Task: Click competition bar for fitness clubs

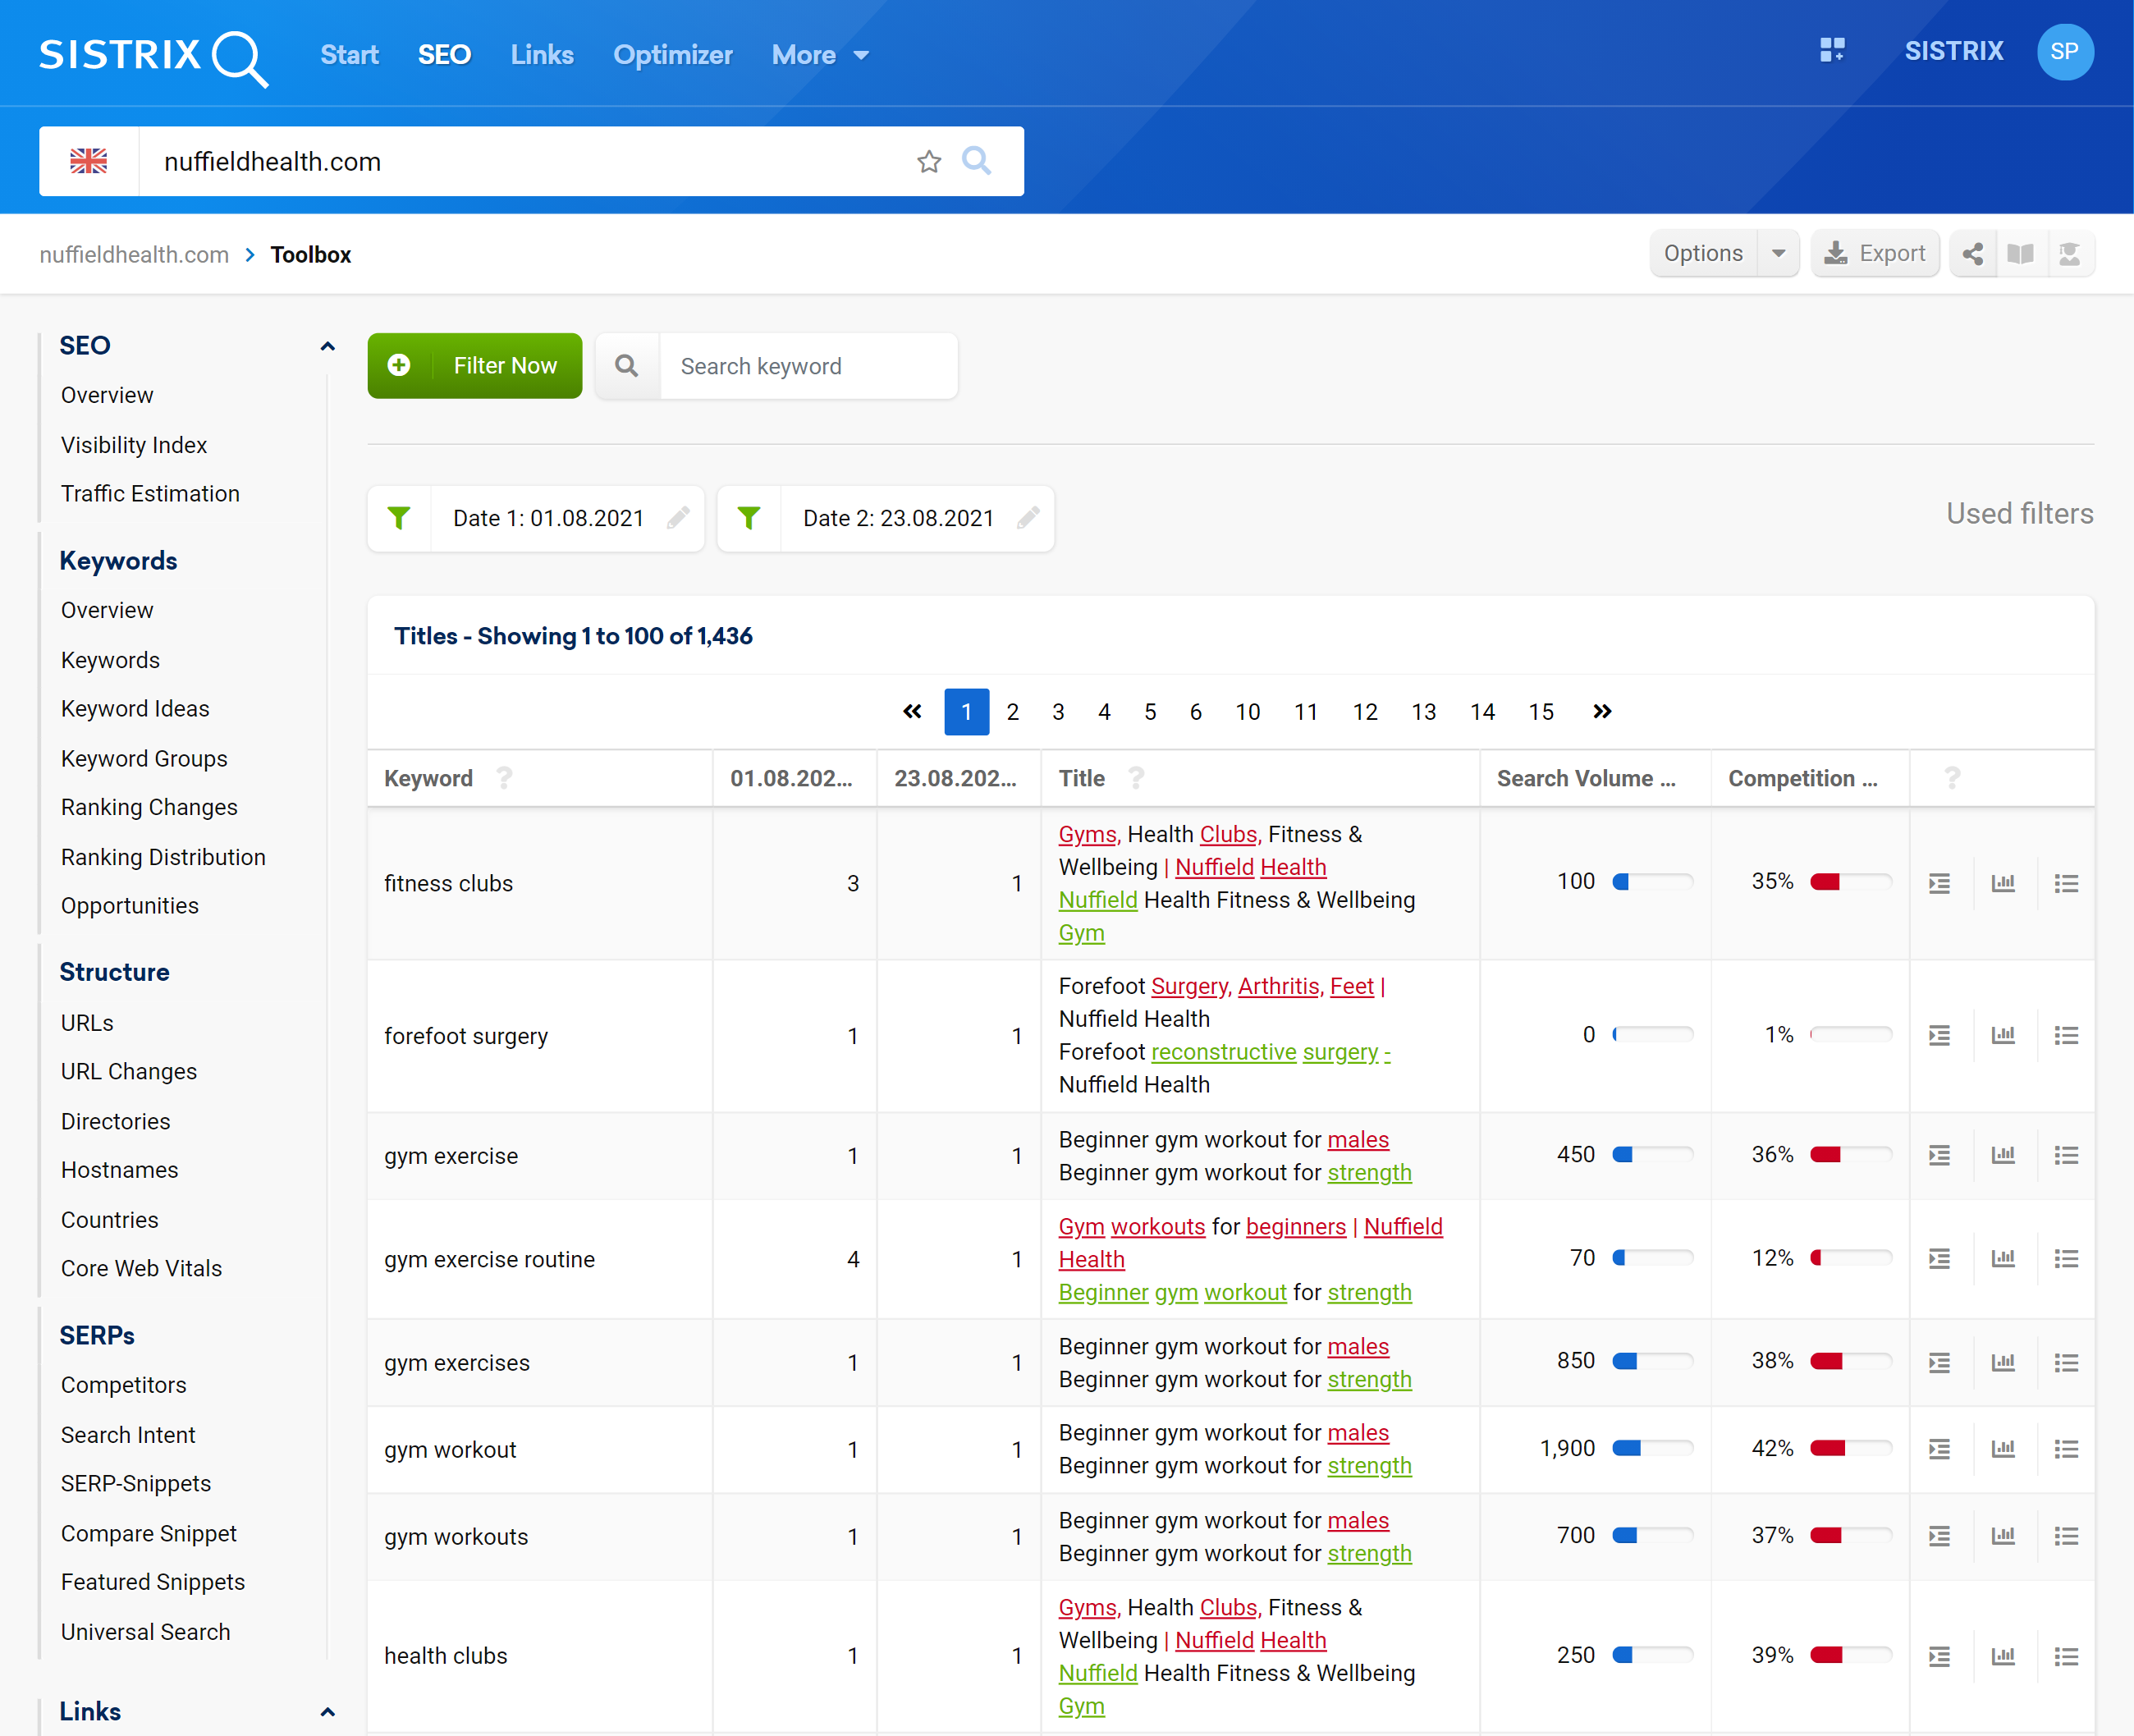Action: click(x=1851, y=882)
